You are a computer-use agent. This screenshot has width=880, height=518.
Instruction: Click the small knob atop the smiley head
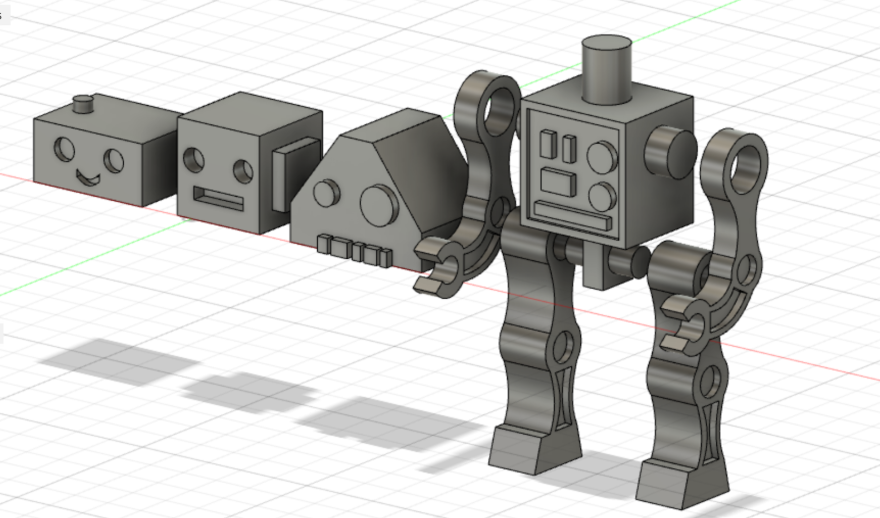point(84,104)
